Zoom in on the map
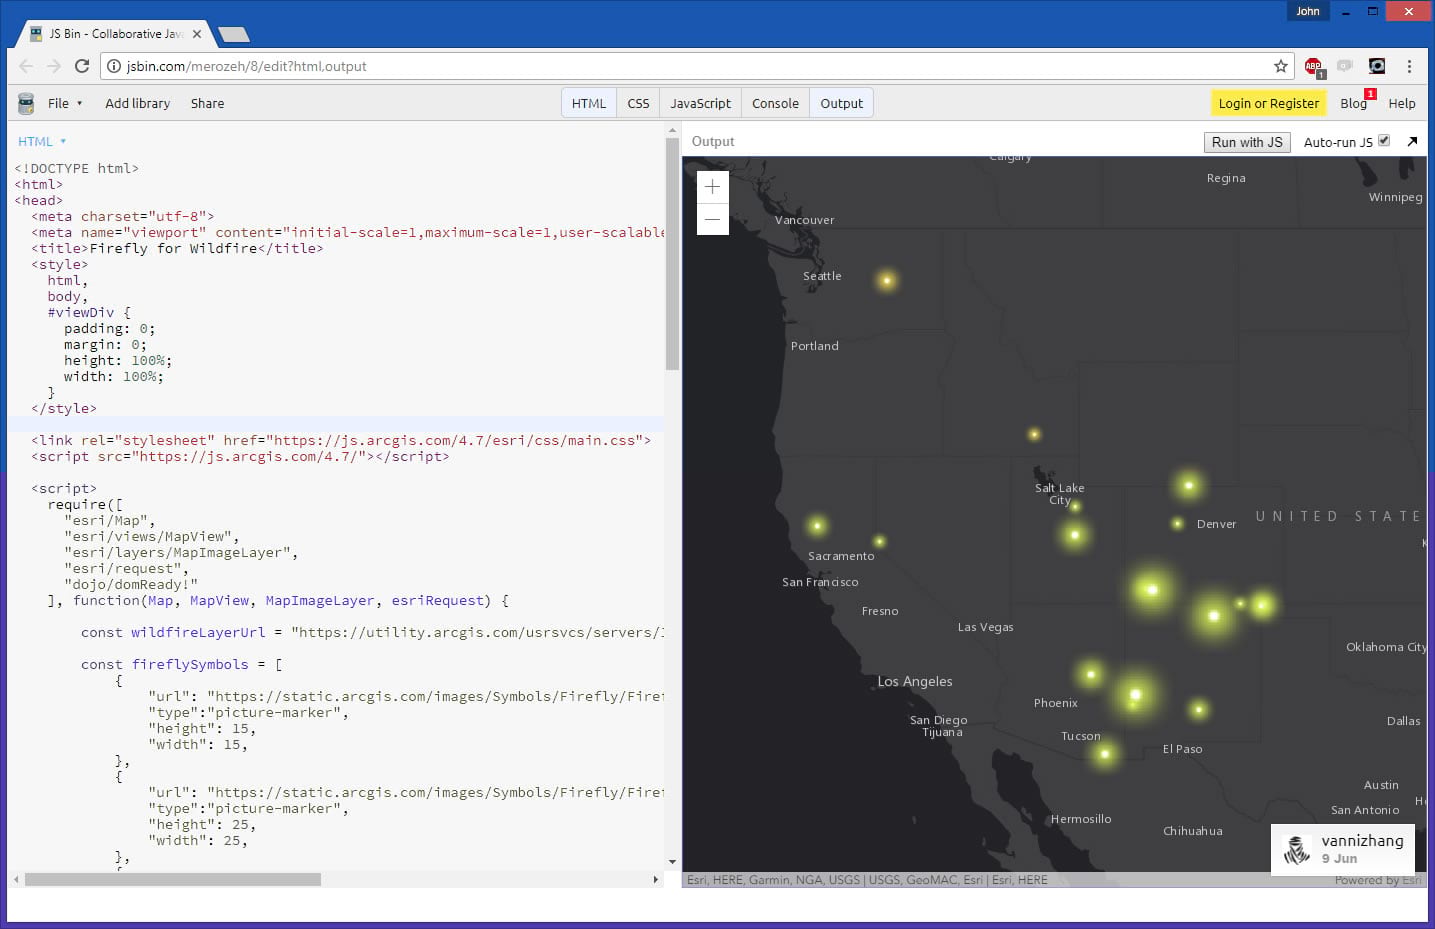Image resolution: width=1435 pixels, height=929 pixels. (712, 187)
